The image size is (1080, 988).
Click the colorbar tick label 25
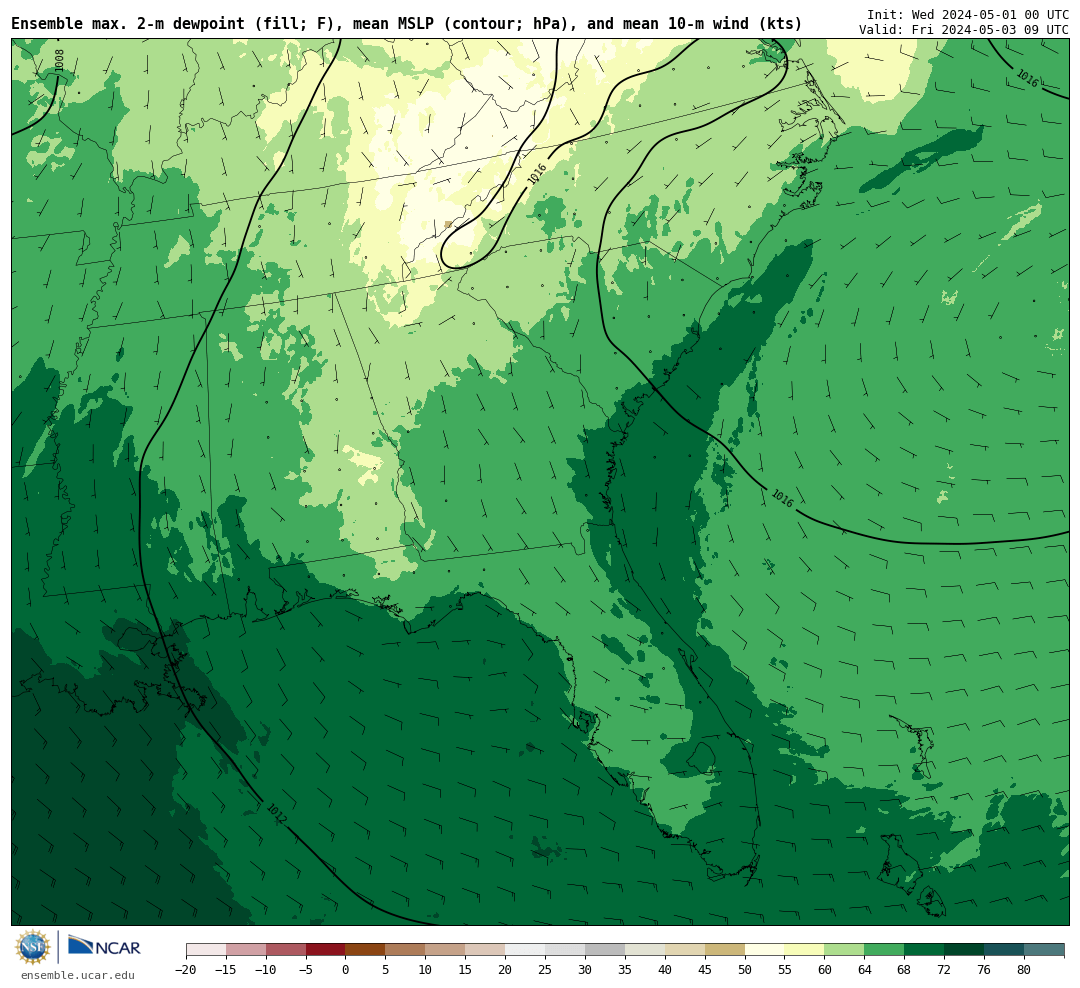[546, 969]
